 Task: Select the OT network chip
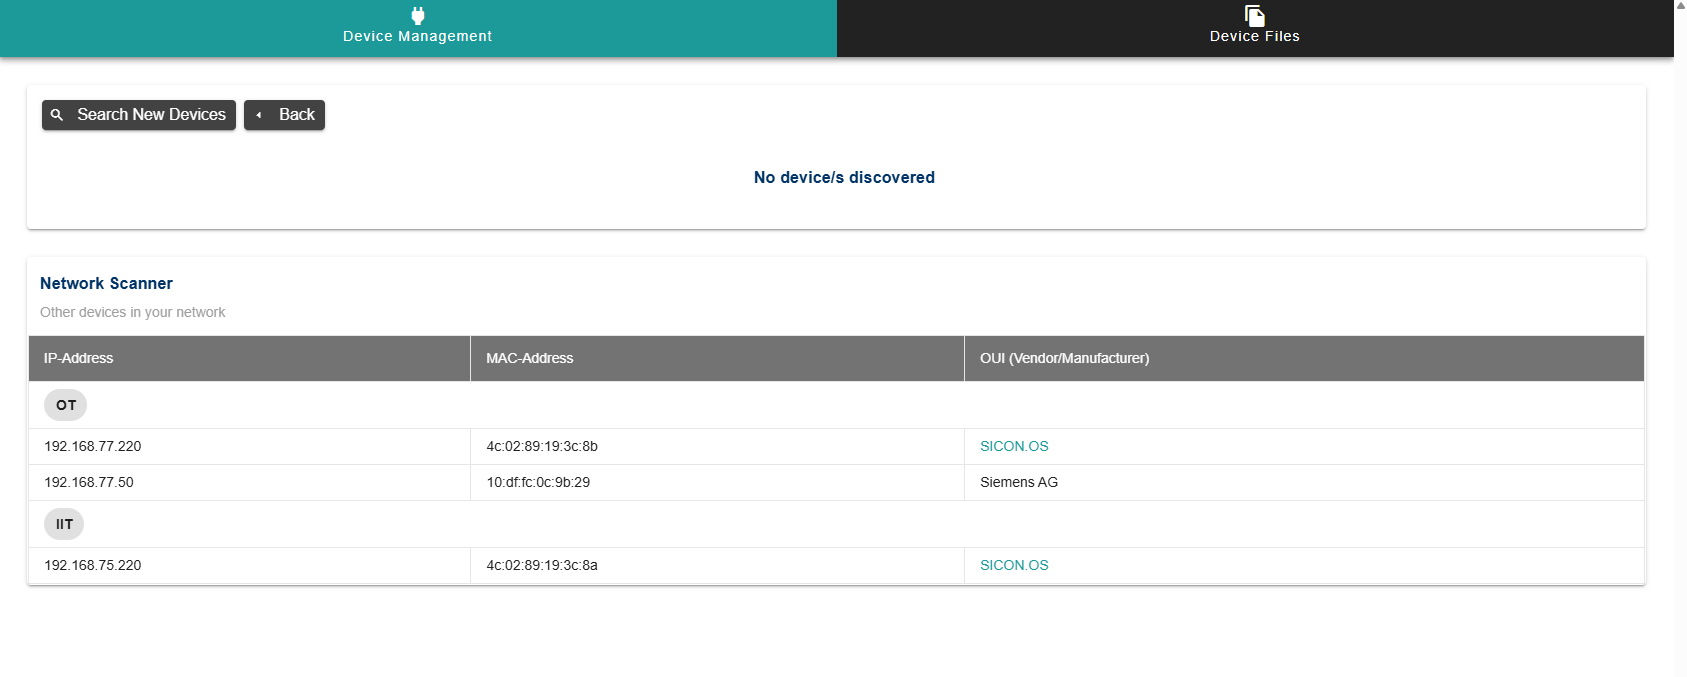pyautogui.click(x=66, y=405)
